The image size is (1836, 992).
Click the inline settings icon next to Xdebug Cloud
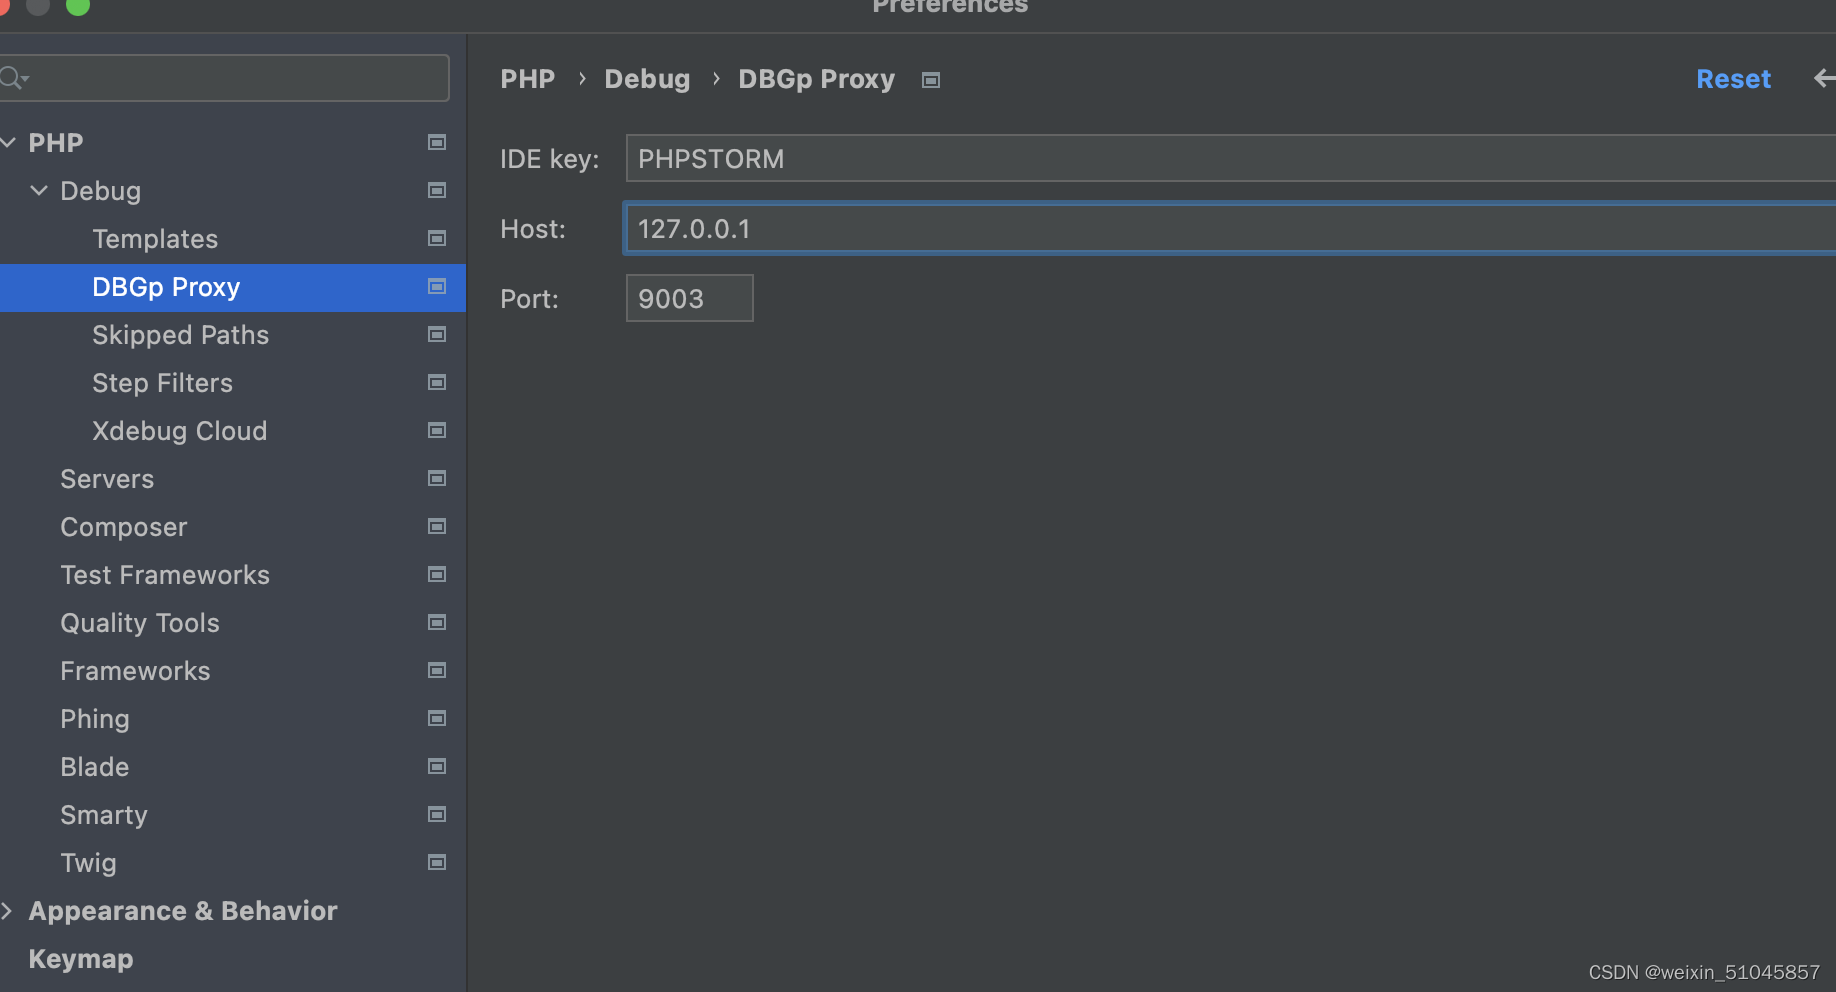click(x=437, y=430)
